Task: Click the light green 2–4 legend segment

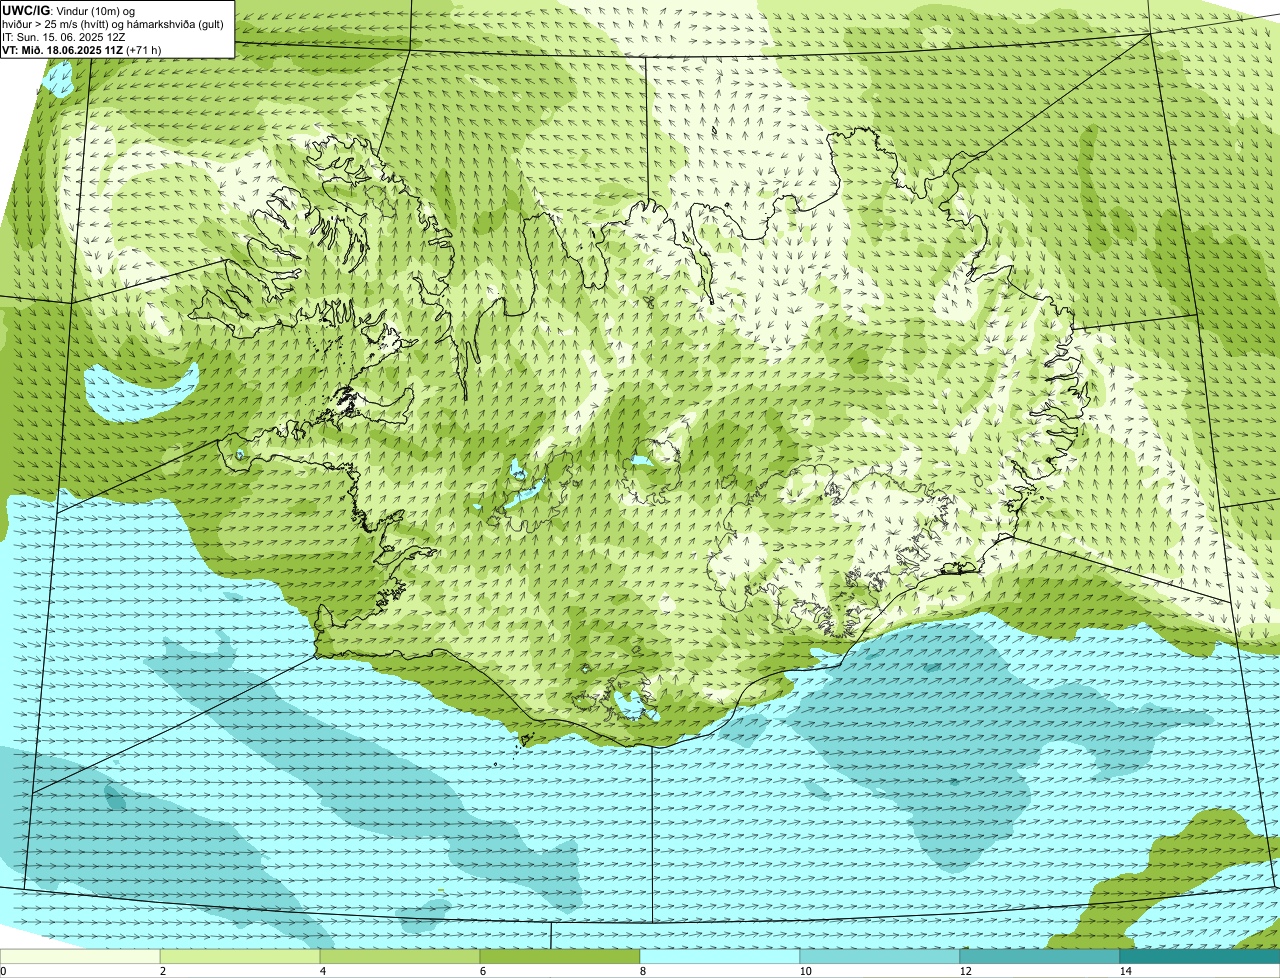Action: [x=240, y=956]
